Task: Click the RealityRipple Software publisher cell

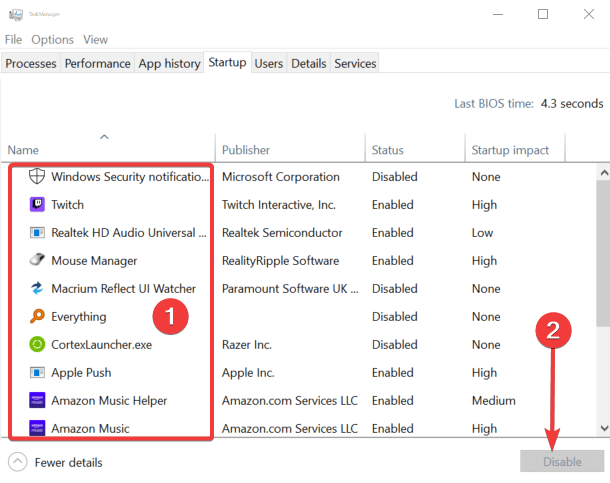Action: pos(280,261)
